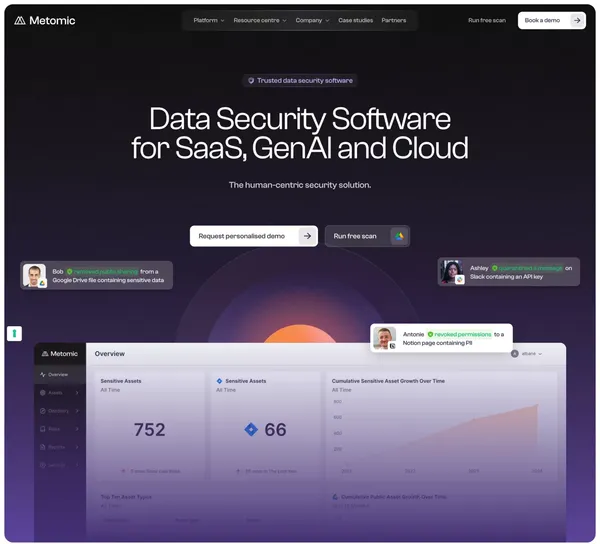The height and width of the screenshot is (544, 600).
Task: Click the arrow icon in Book a demo
Action: (577, 20)
